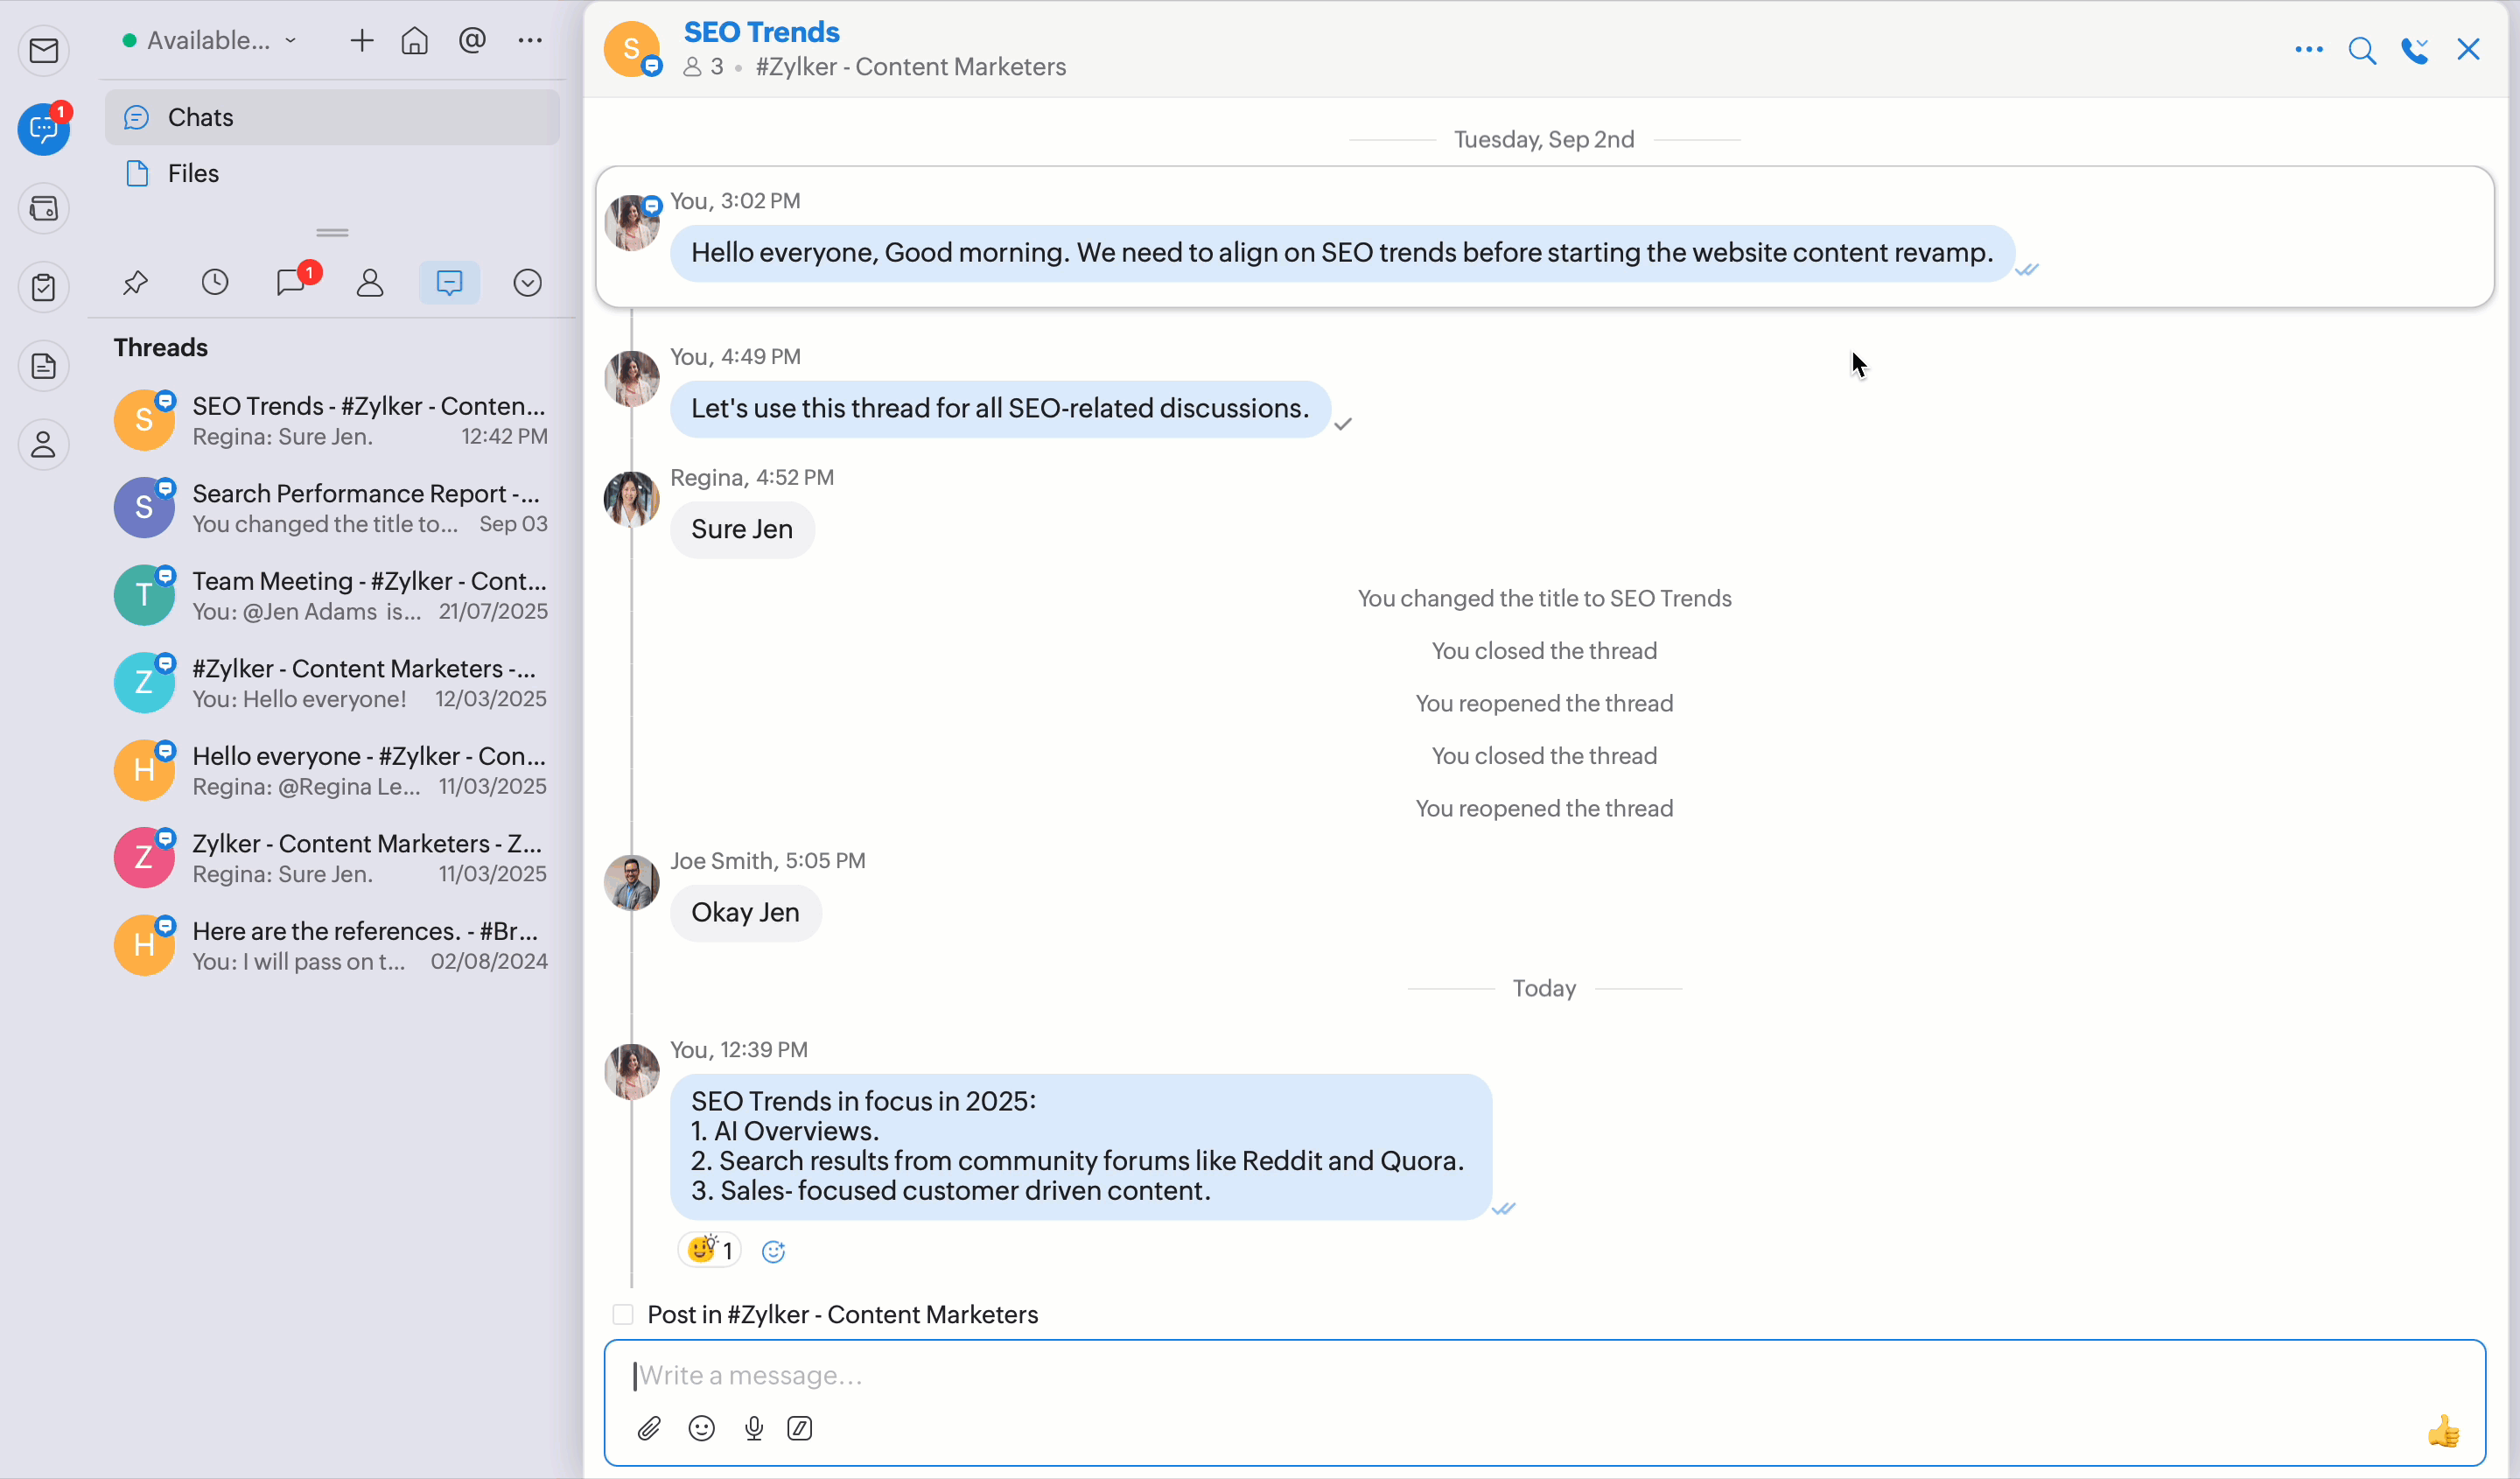Add a reaction with smiley-plus icon
Screen dimensions: 2520x1479
[773, 1251]
